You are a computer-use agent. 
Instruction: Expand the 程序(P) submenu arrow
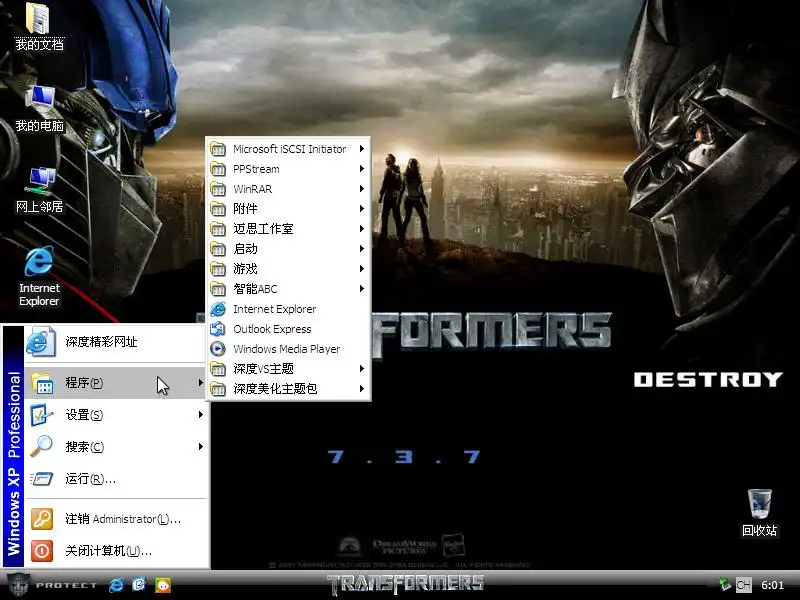coord(201,383)
